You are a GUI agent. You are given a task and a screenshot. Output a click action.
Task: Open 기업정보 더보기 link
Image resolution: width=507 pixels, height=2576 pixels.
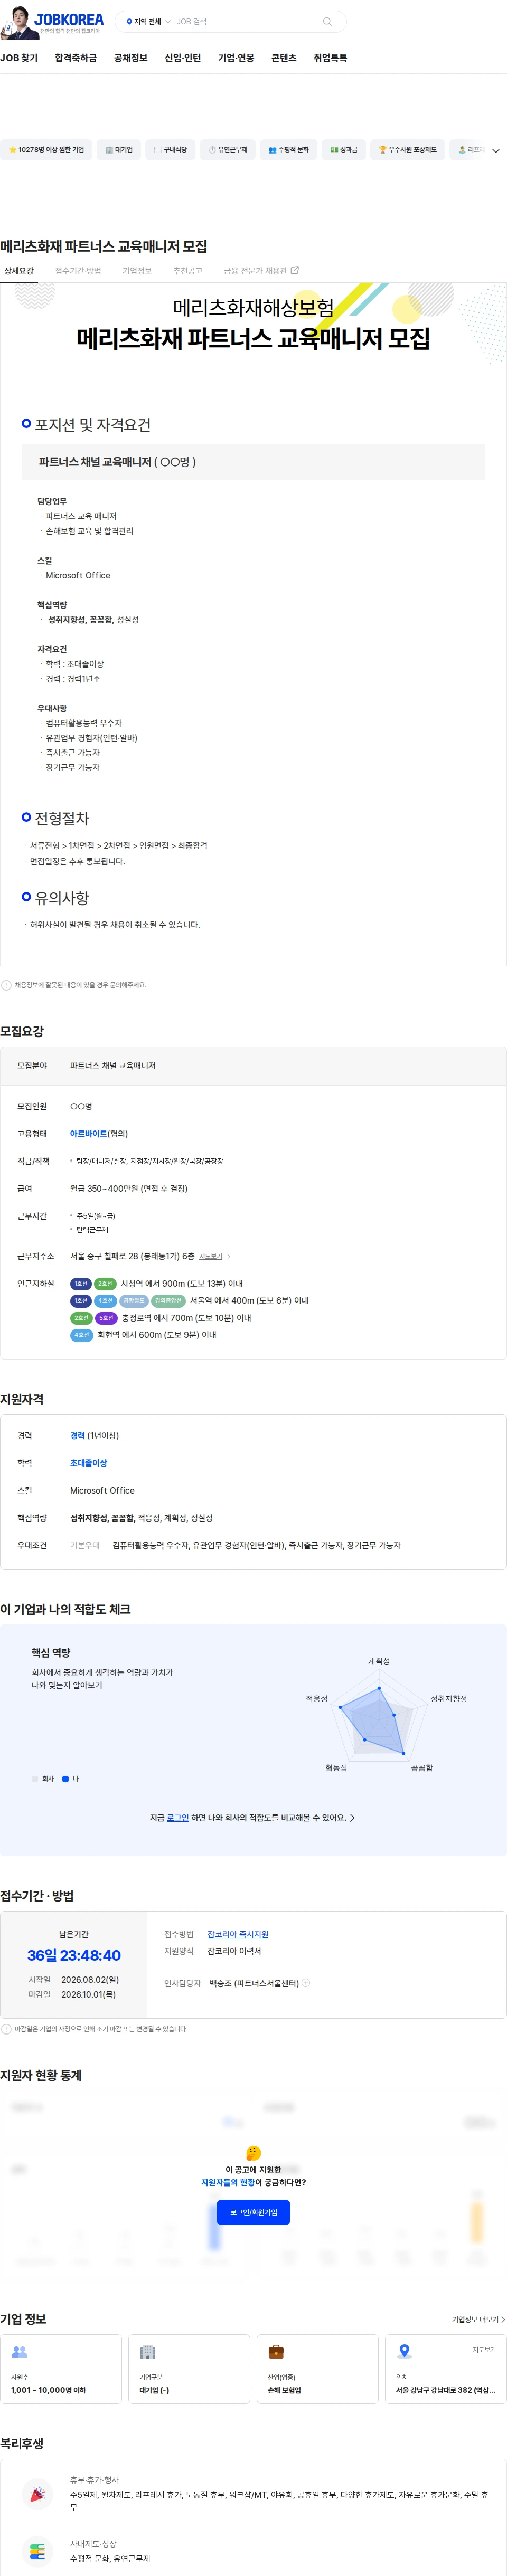coord(478,2319)
